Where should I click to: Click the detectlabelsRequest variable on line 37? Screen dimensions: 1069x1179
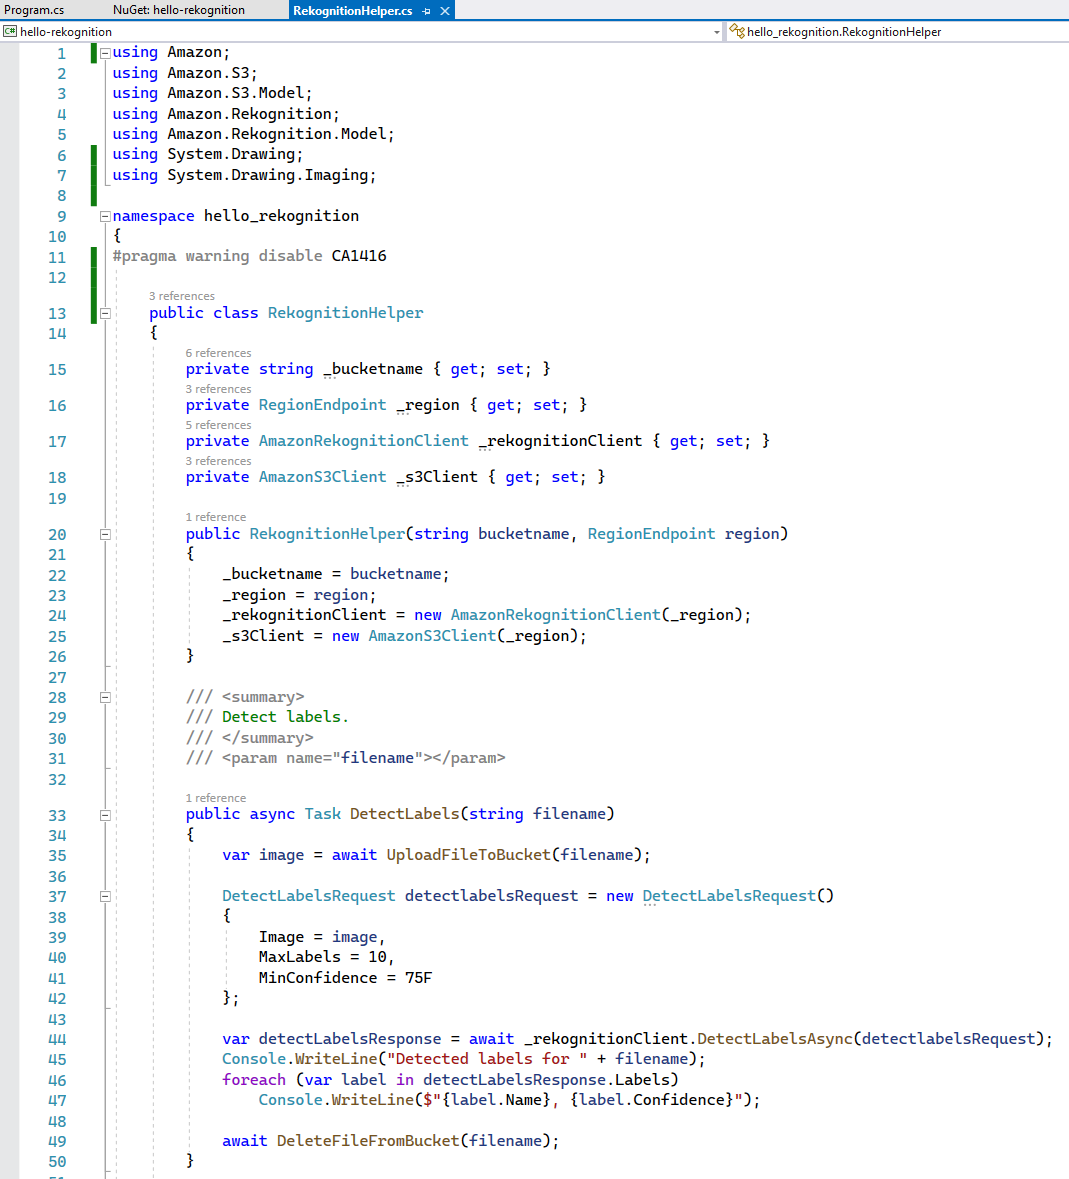492,896
